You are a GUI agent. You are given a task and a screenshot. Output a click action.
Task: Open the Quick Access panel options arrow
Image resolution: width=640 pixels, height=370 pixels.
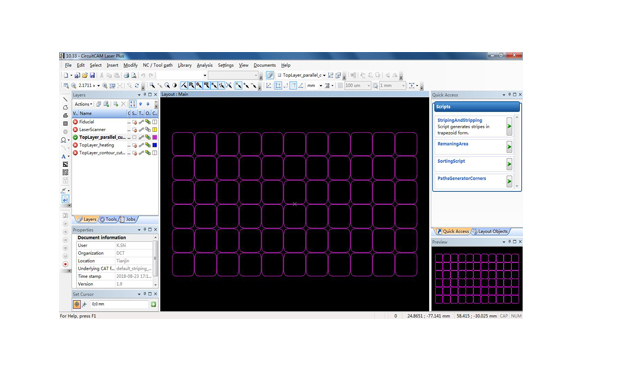click(504, 95)
